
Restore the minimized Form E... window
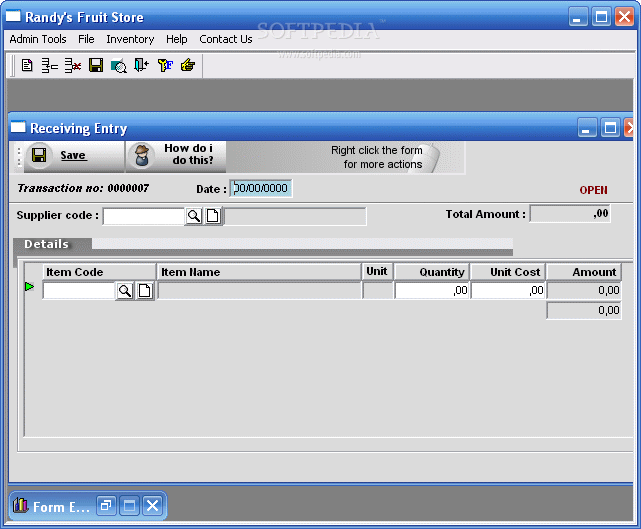pos(106,506)
